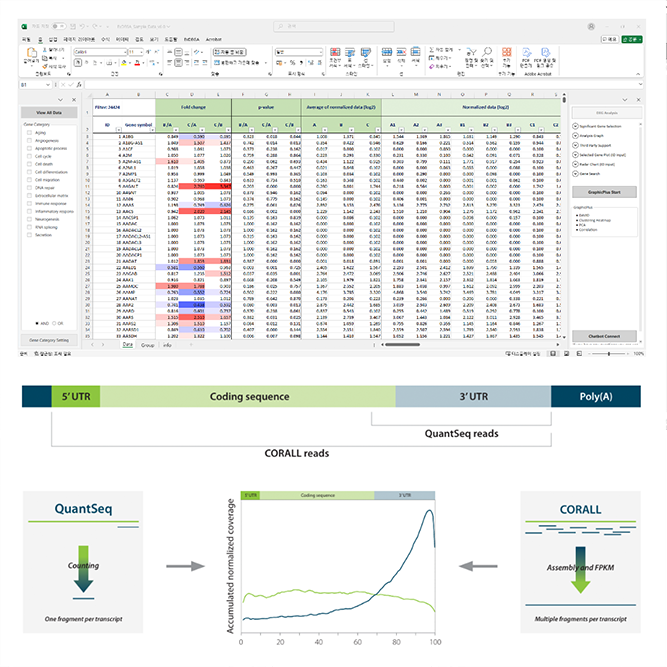667x667 pixels.
Task: Check the Cell cycle category box
Action: coord(29,156)
